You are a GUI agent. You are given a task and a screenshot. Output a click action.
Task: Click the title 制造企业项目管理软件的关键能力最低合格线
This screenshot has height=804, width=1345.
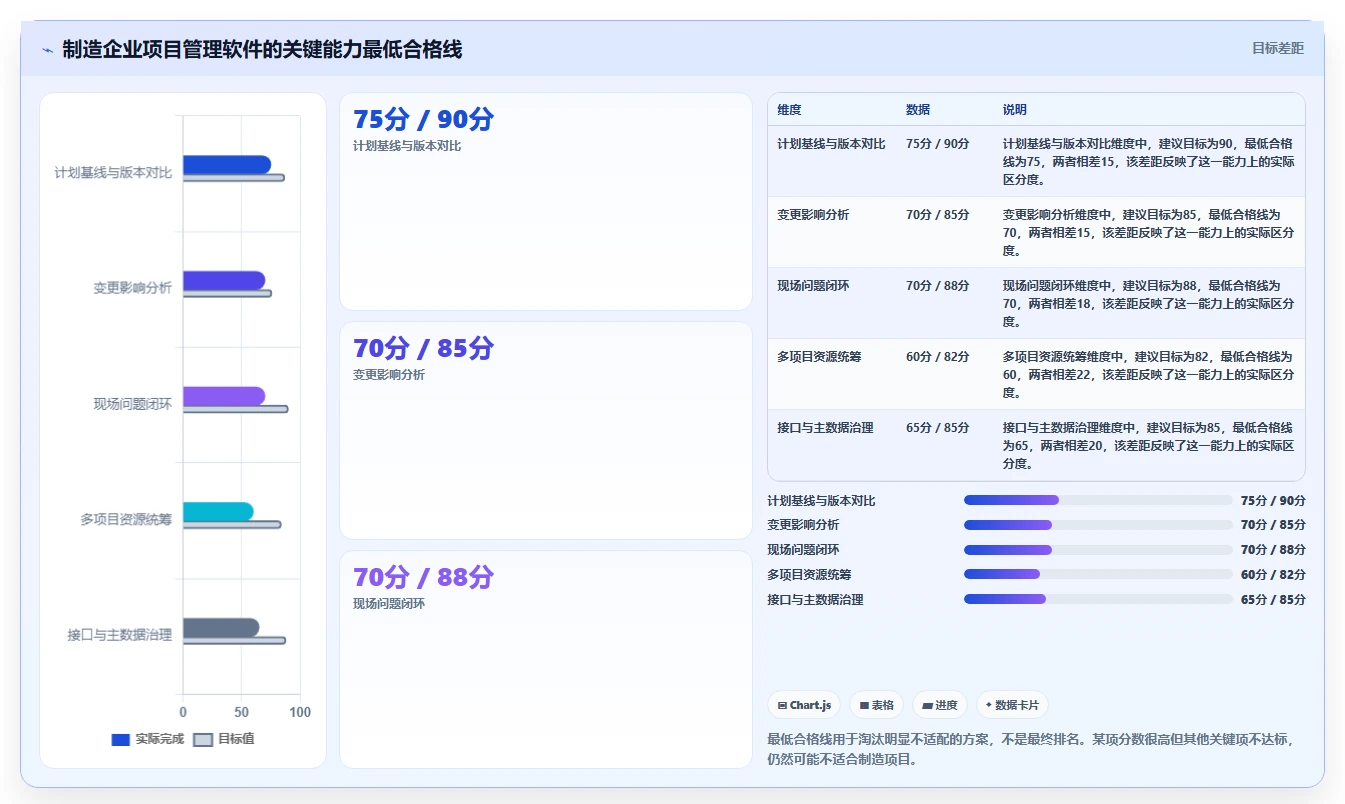[262, 49]
